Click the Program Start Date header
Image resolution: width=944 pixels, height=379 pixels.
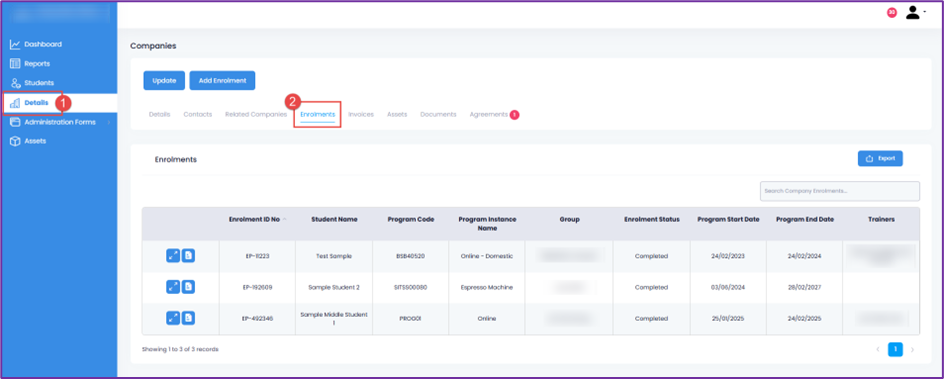[728, 220]
